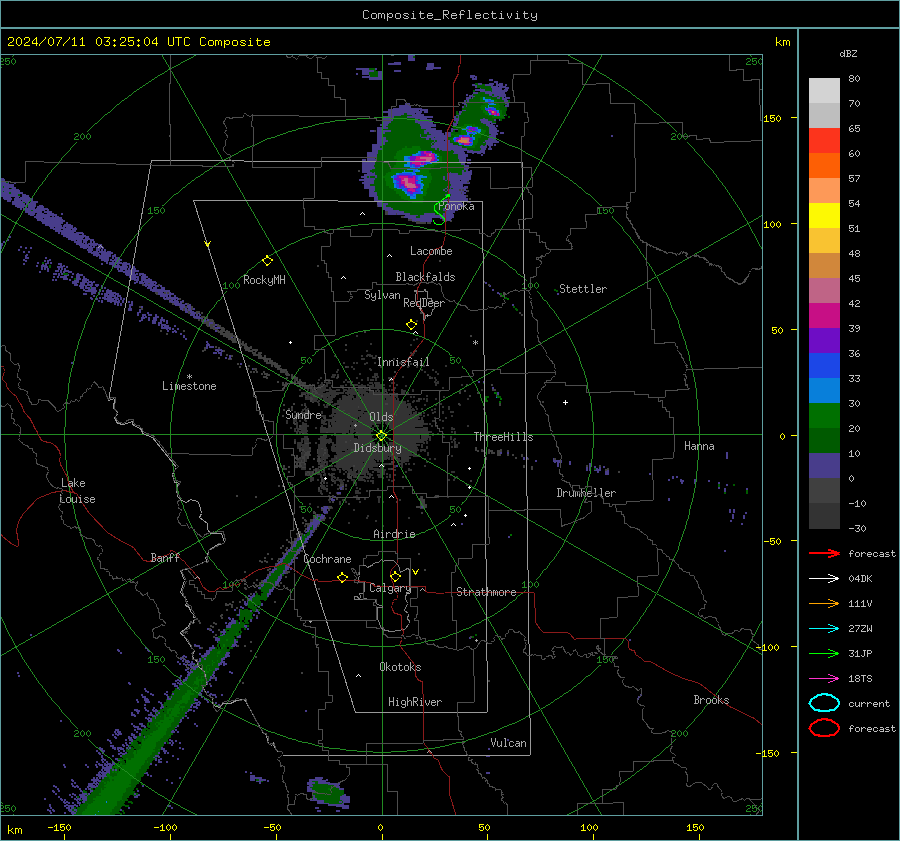
Task: Click the light gray 80 dBZ swatch
Action: tap(824, 91)
